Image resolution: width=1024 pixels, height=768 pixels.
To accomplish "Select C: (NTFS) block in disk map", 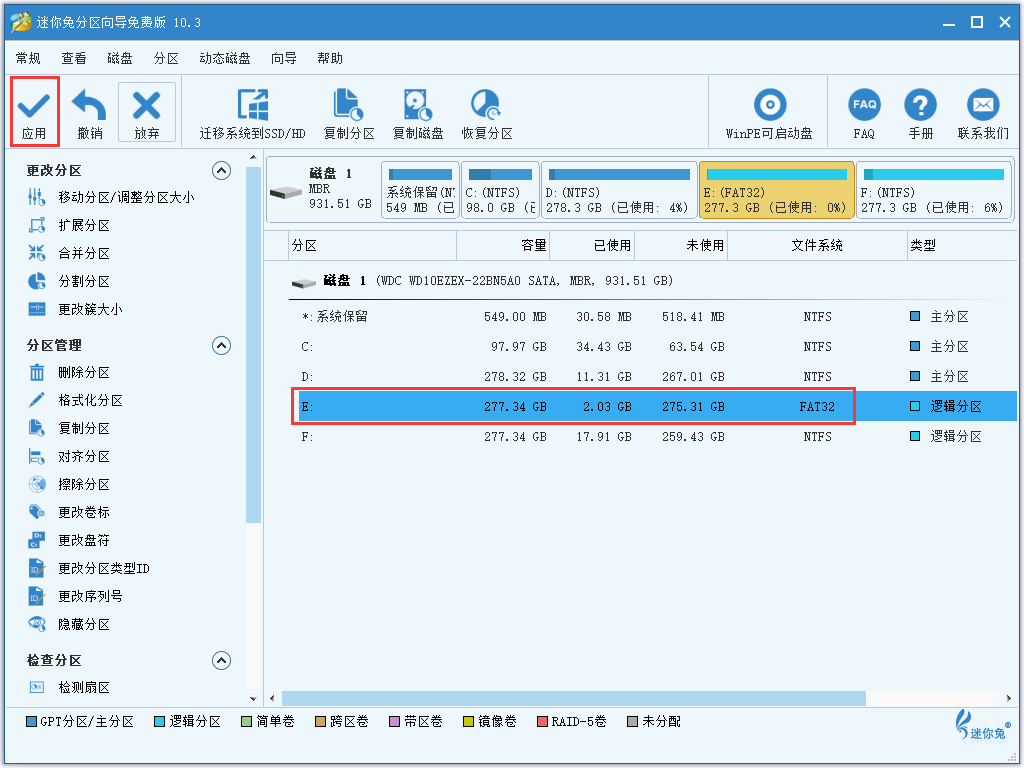I will point(500,191).
